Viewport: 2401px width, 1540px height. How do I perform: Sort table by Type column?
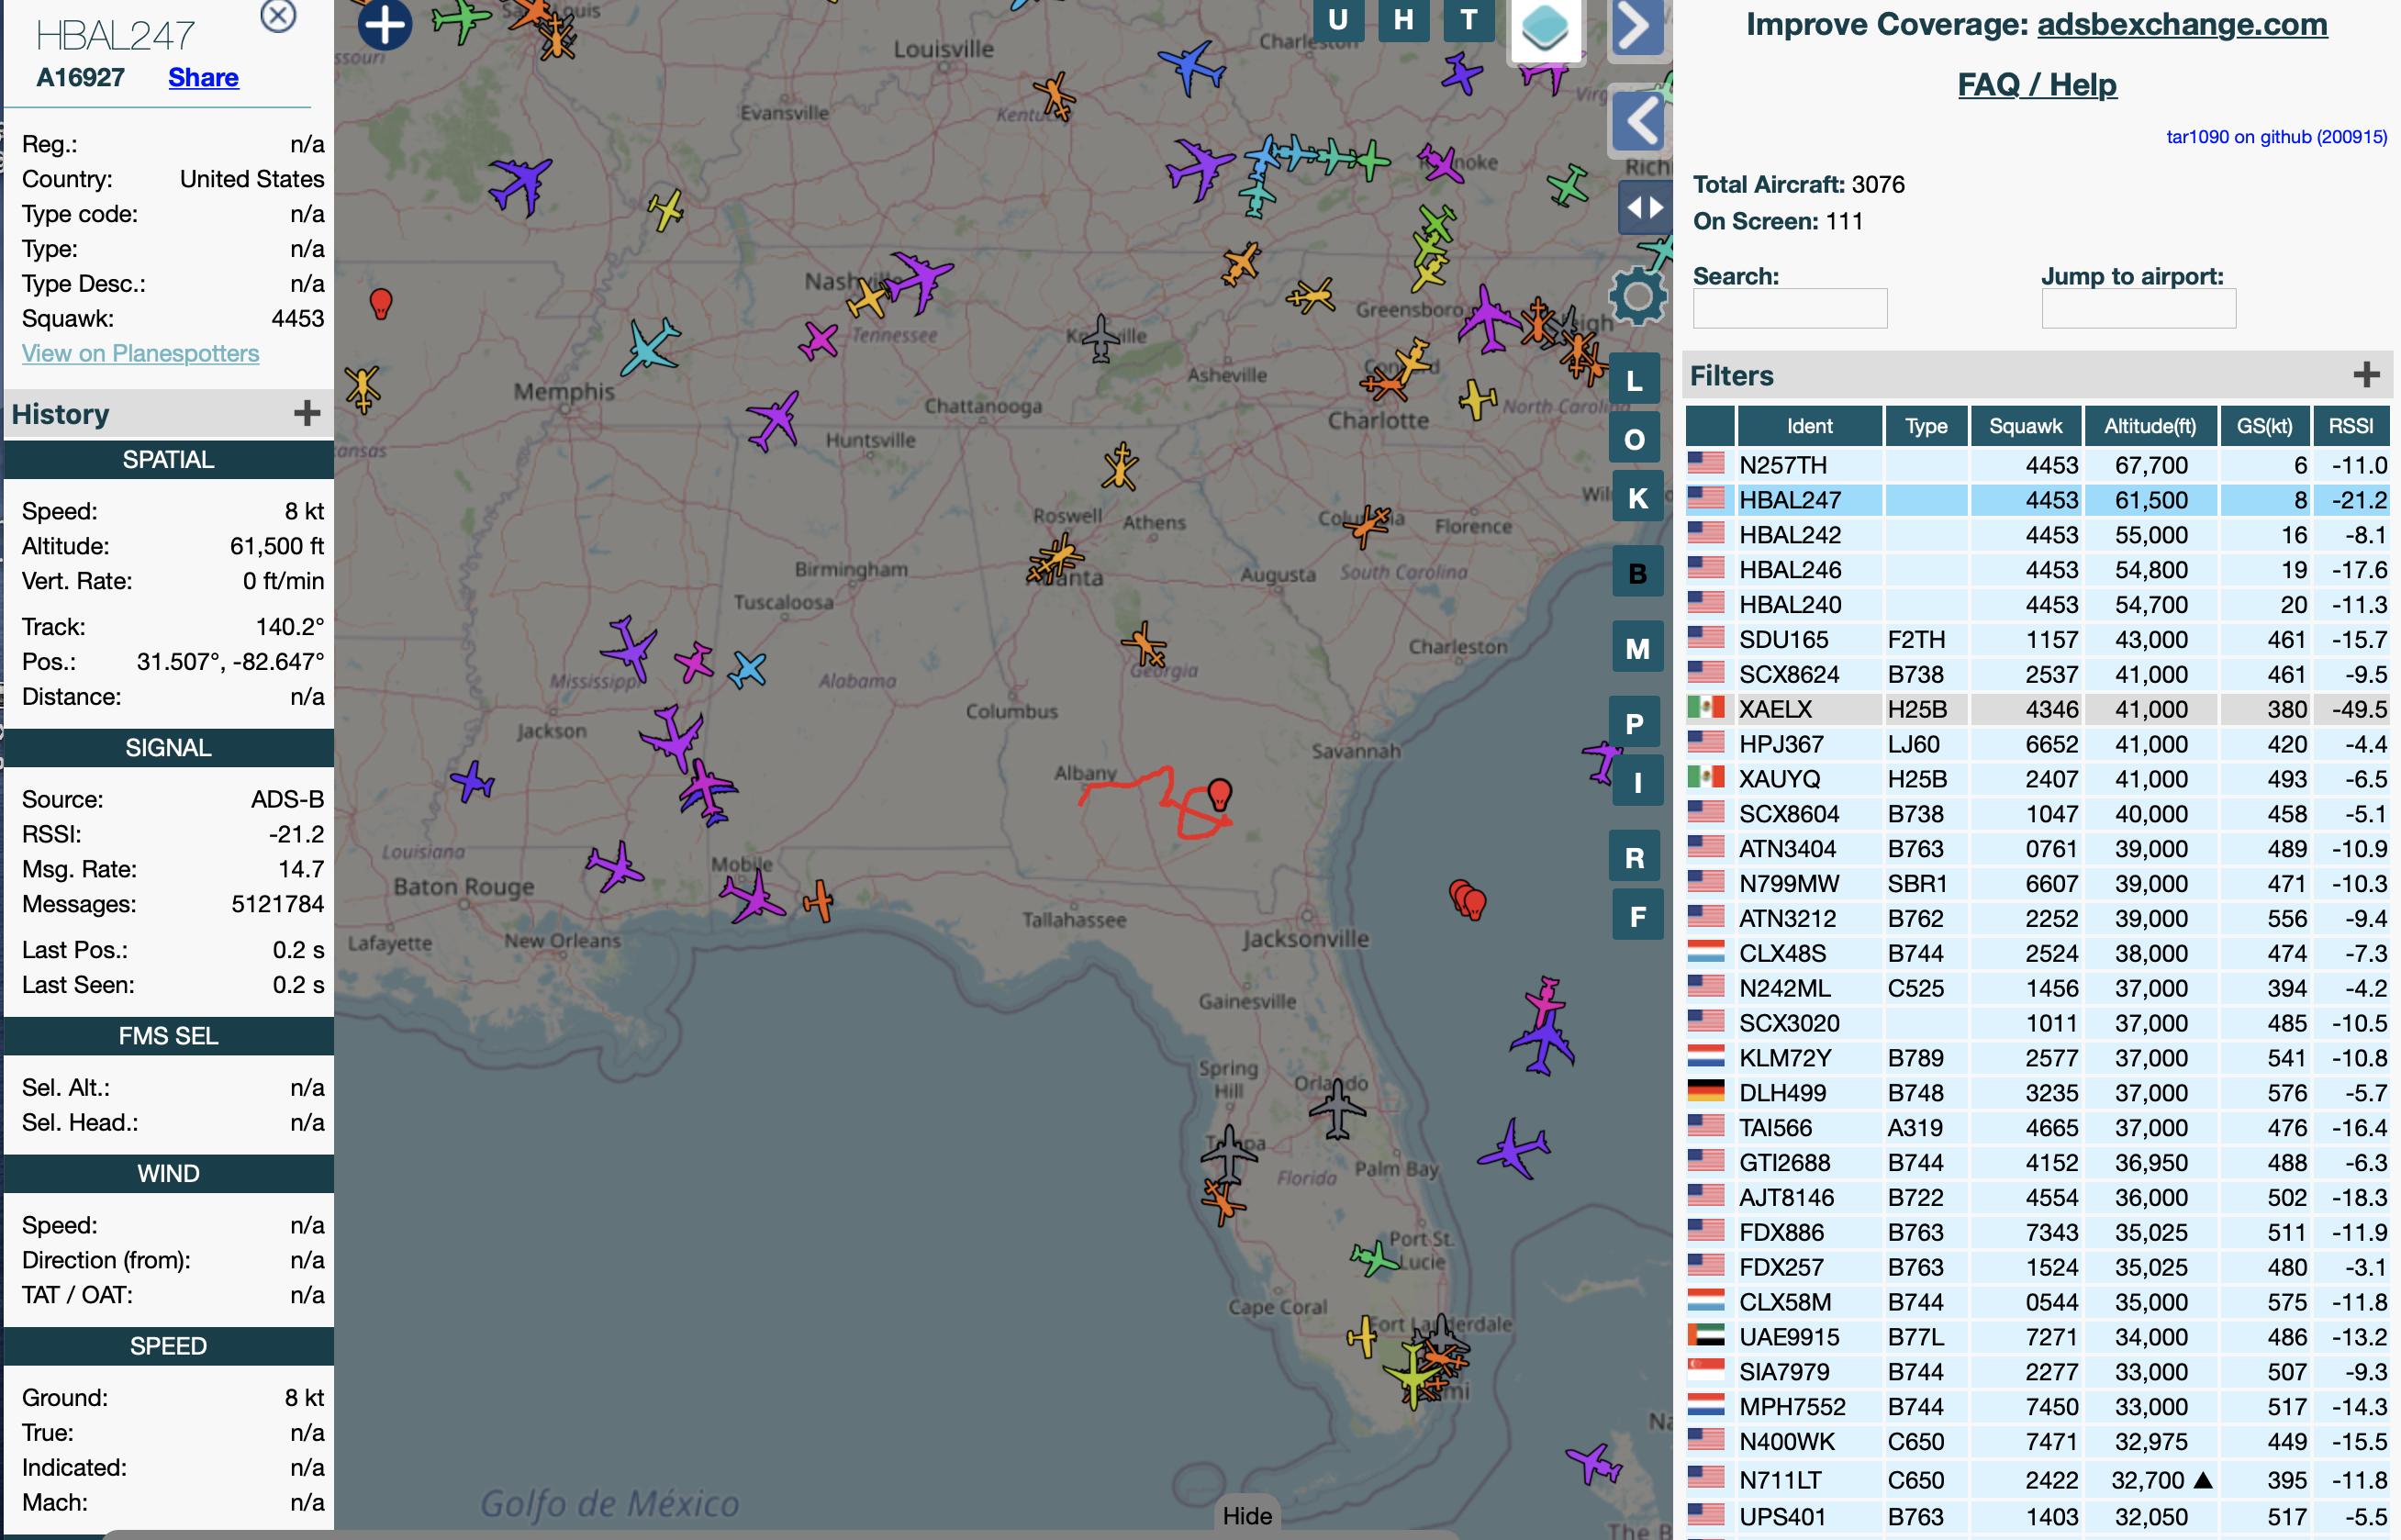(1926, 426)
